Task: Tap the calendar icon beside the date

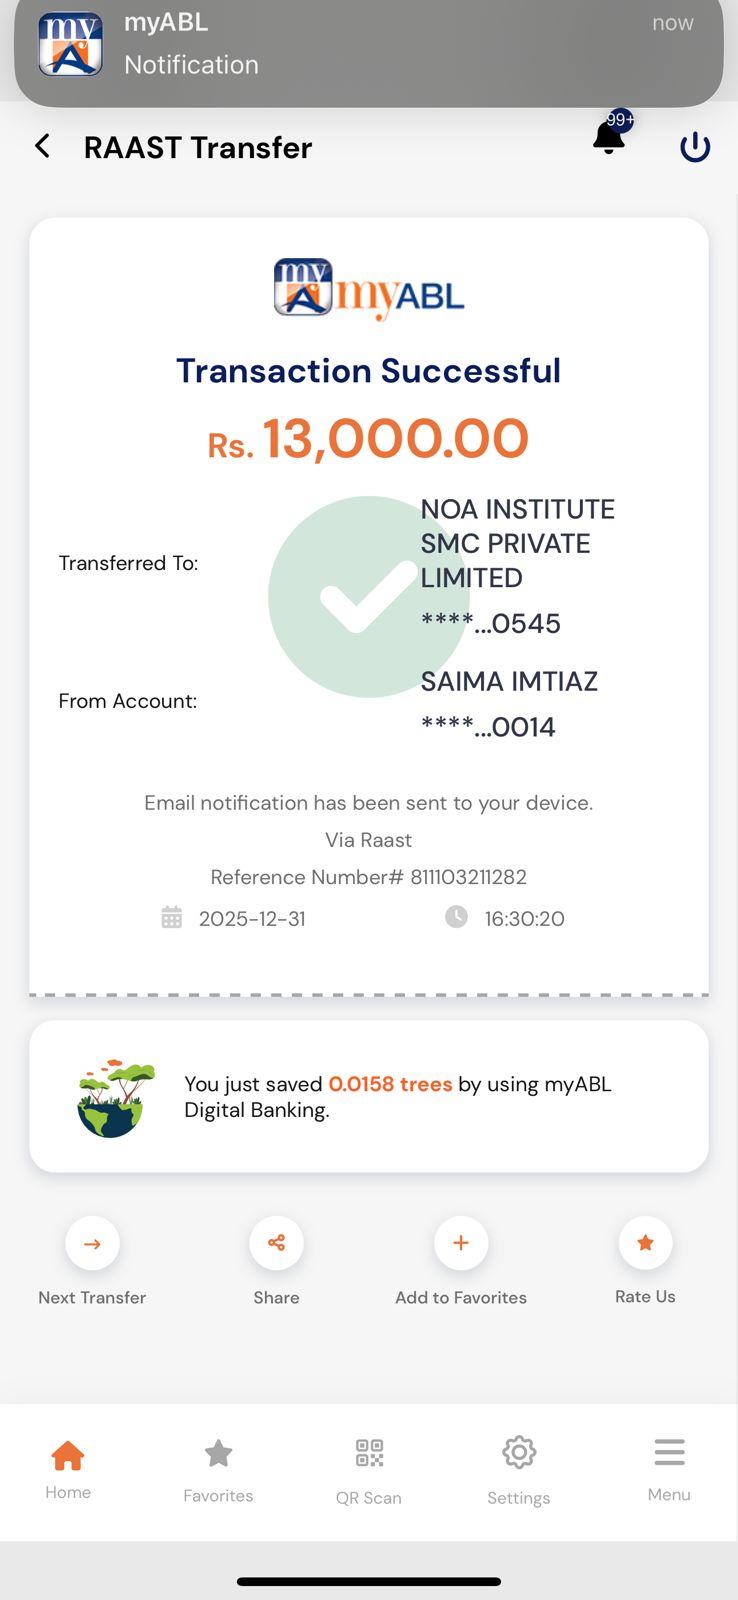Action: point(172,918)
